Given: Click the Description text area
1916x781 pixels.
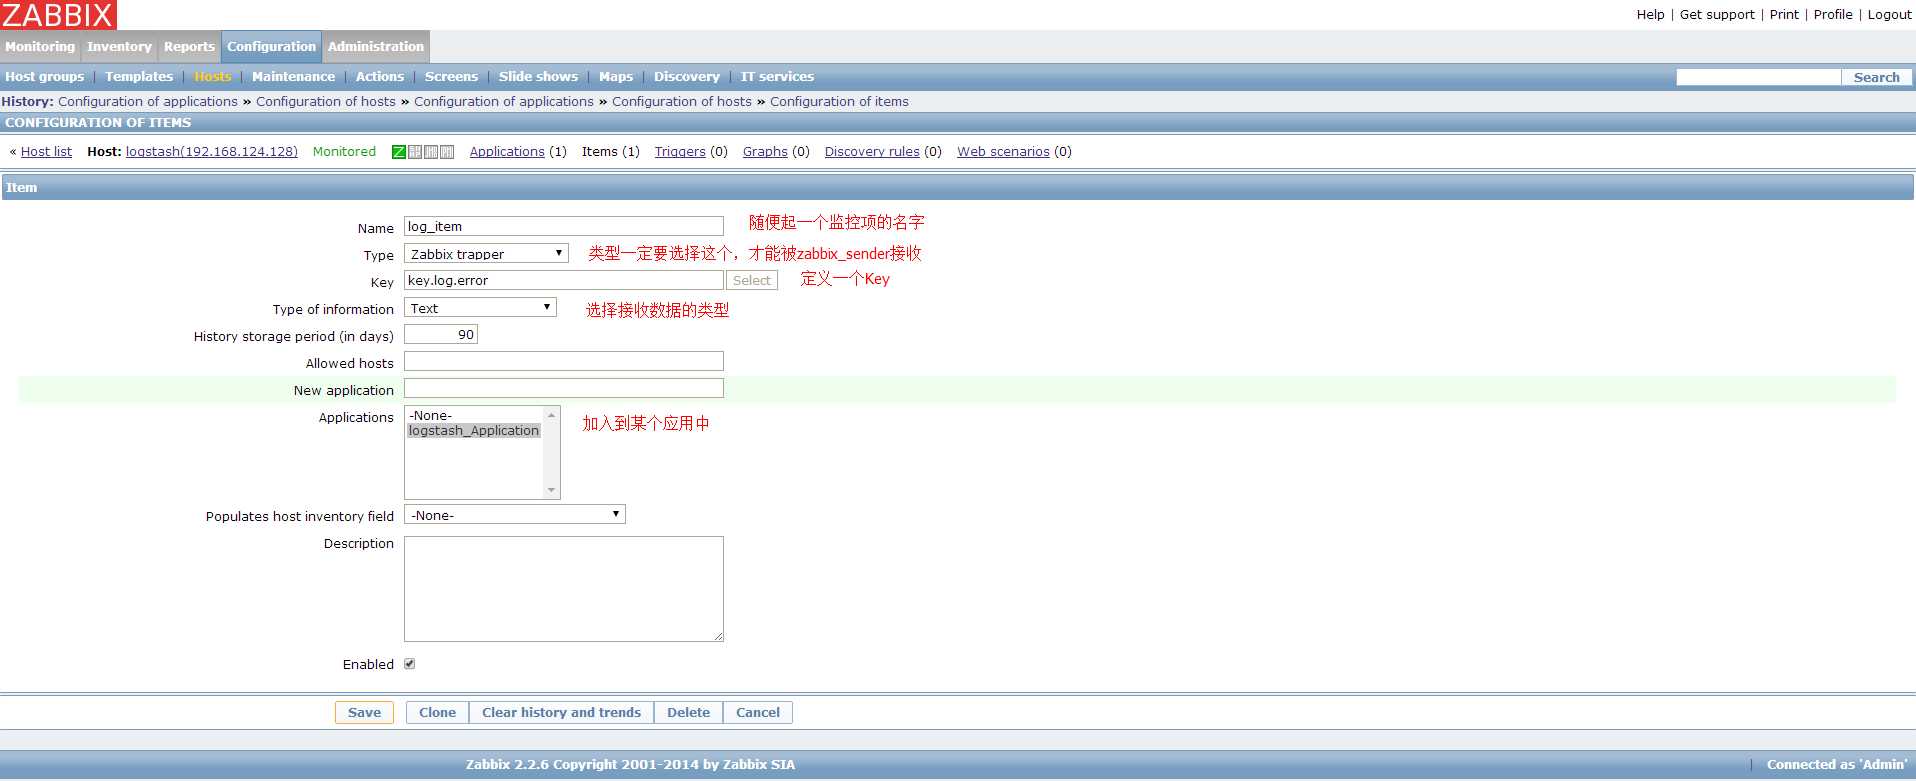Looking at the screenshot, I should (x=564, y=589).
